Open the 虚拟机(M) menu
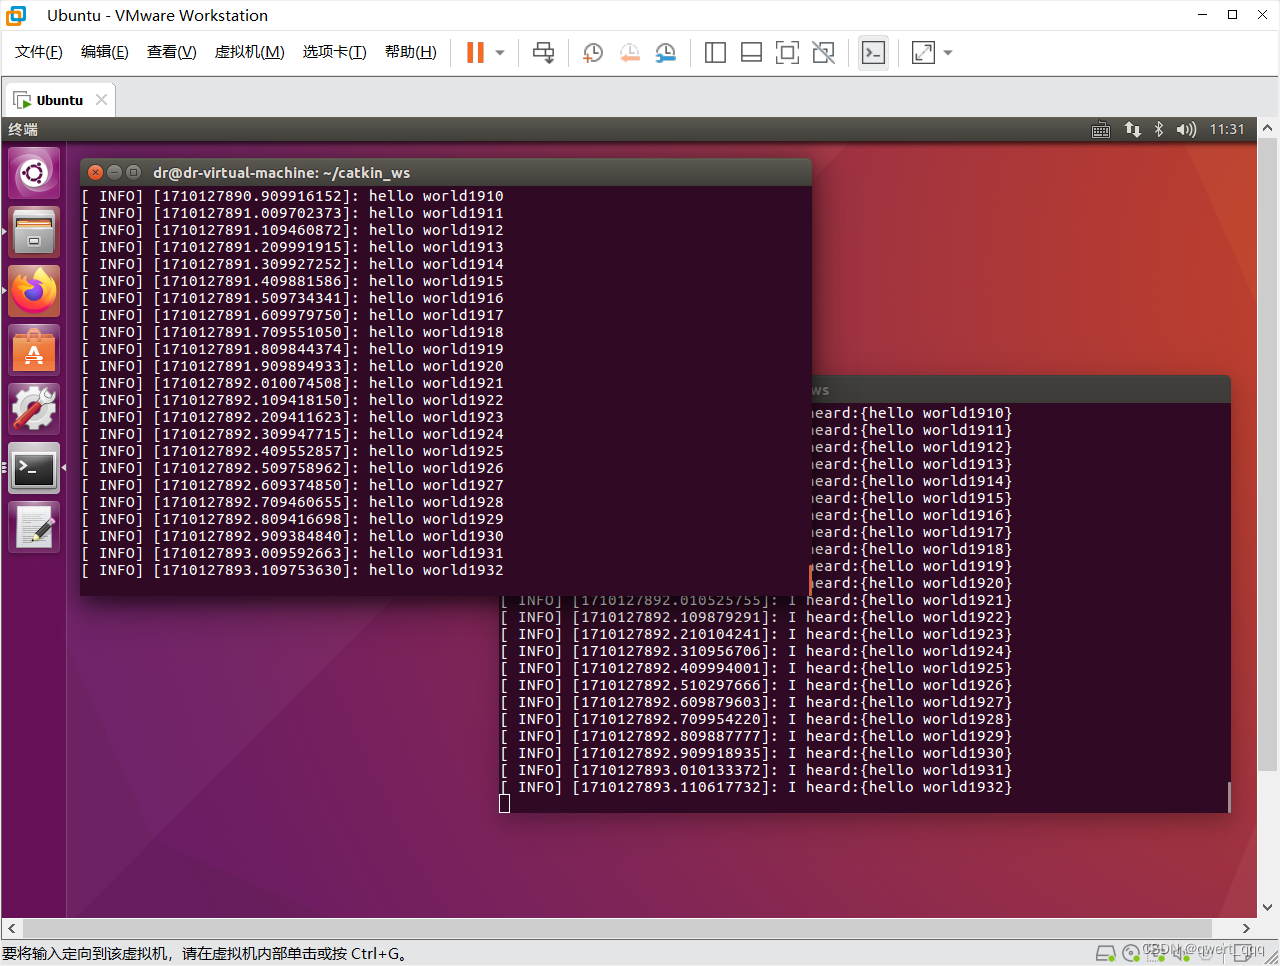This screenshot has width=1280, height=966. click(x=249, y=52)
